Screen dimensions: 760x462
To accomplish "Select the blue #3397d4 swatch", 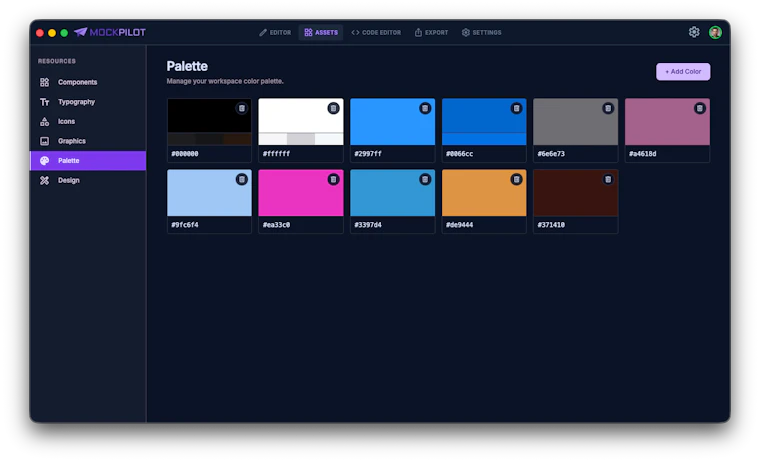I will click(x=393, y=192).
